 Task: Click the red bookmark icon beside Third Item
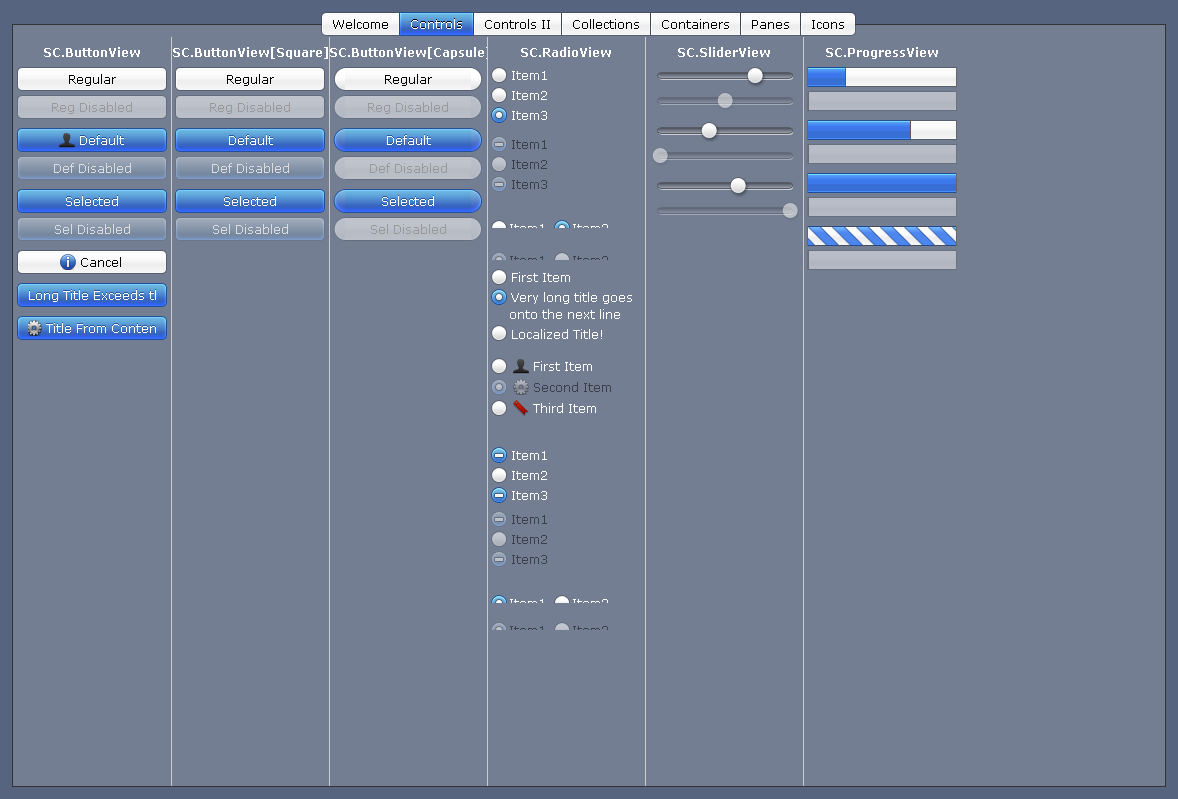[x=519, y=407]
